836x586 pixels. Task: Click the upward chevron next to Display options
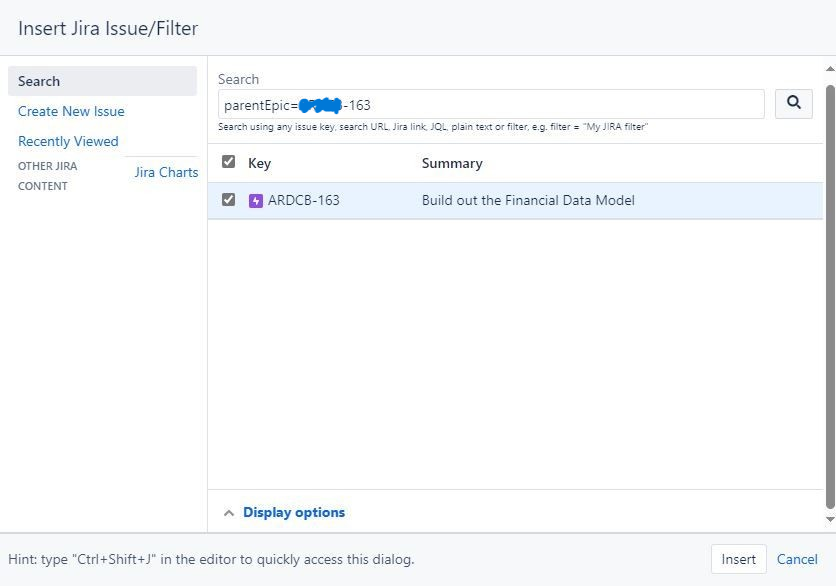pos(229,511)
